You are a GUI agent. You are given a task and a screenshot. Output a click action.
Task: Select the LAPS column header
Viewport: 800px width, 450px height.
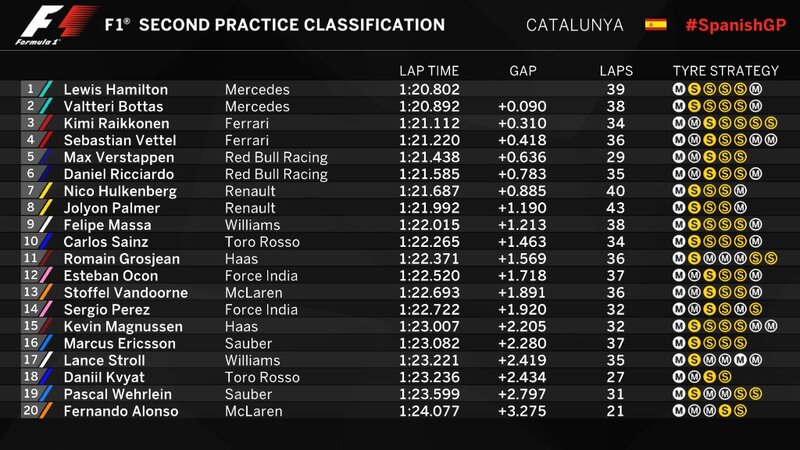pos(616,71)
